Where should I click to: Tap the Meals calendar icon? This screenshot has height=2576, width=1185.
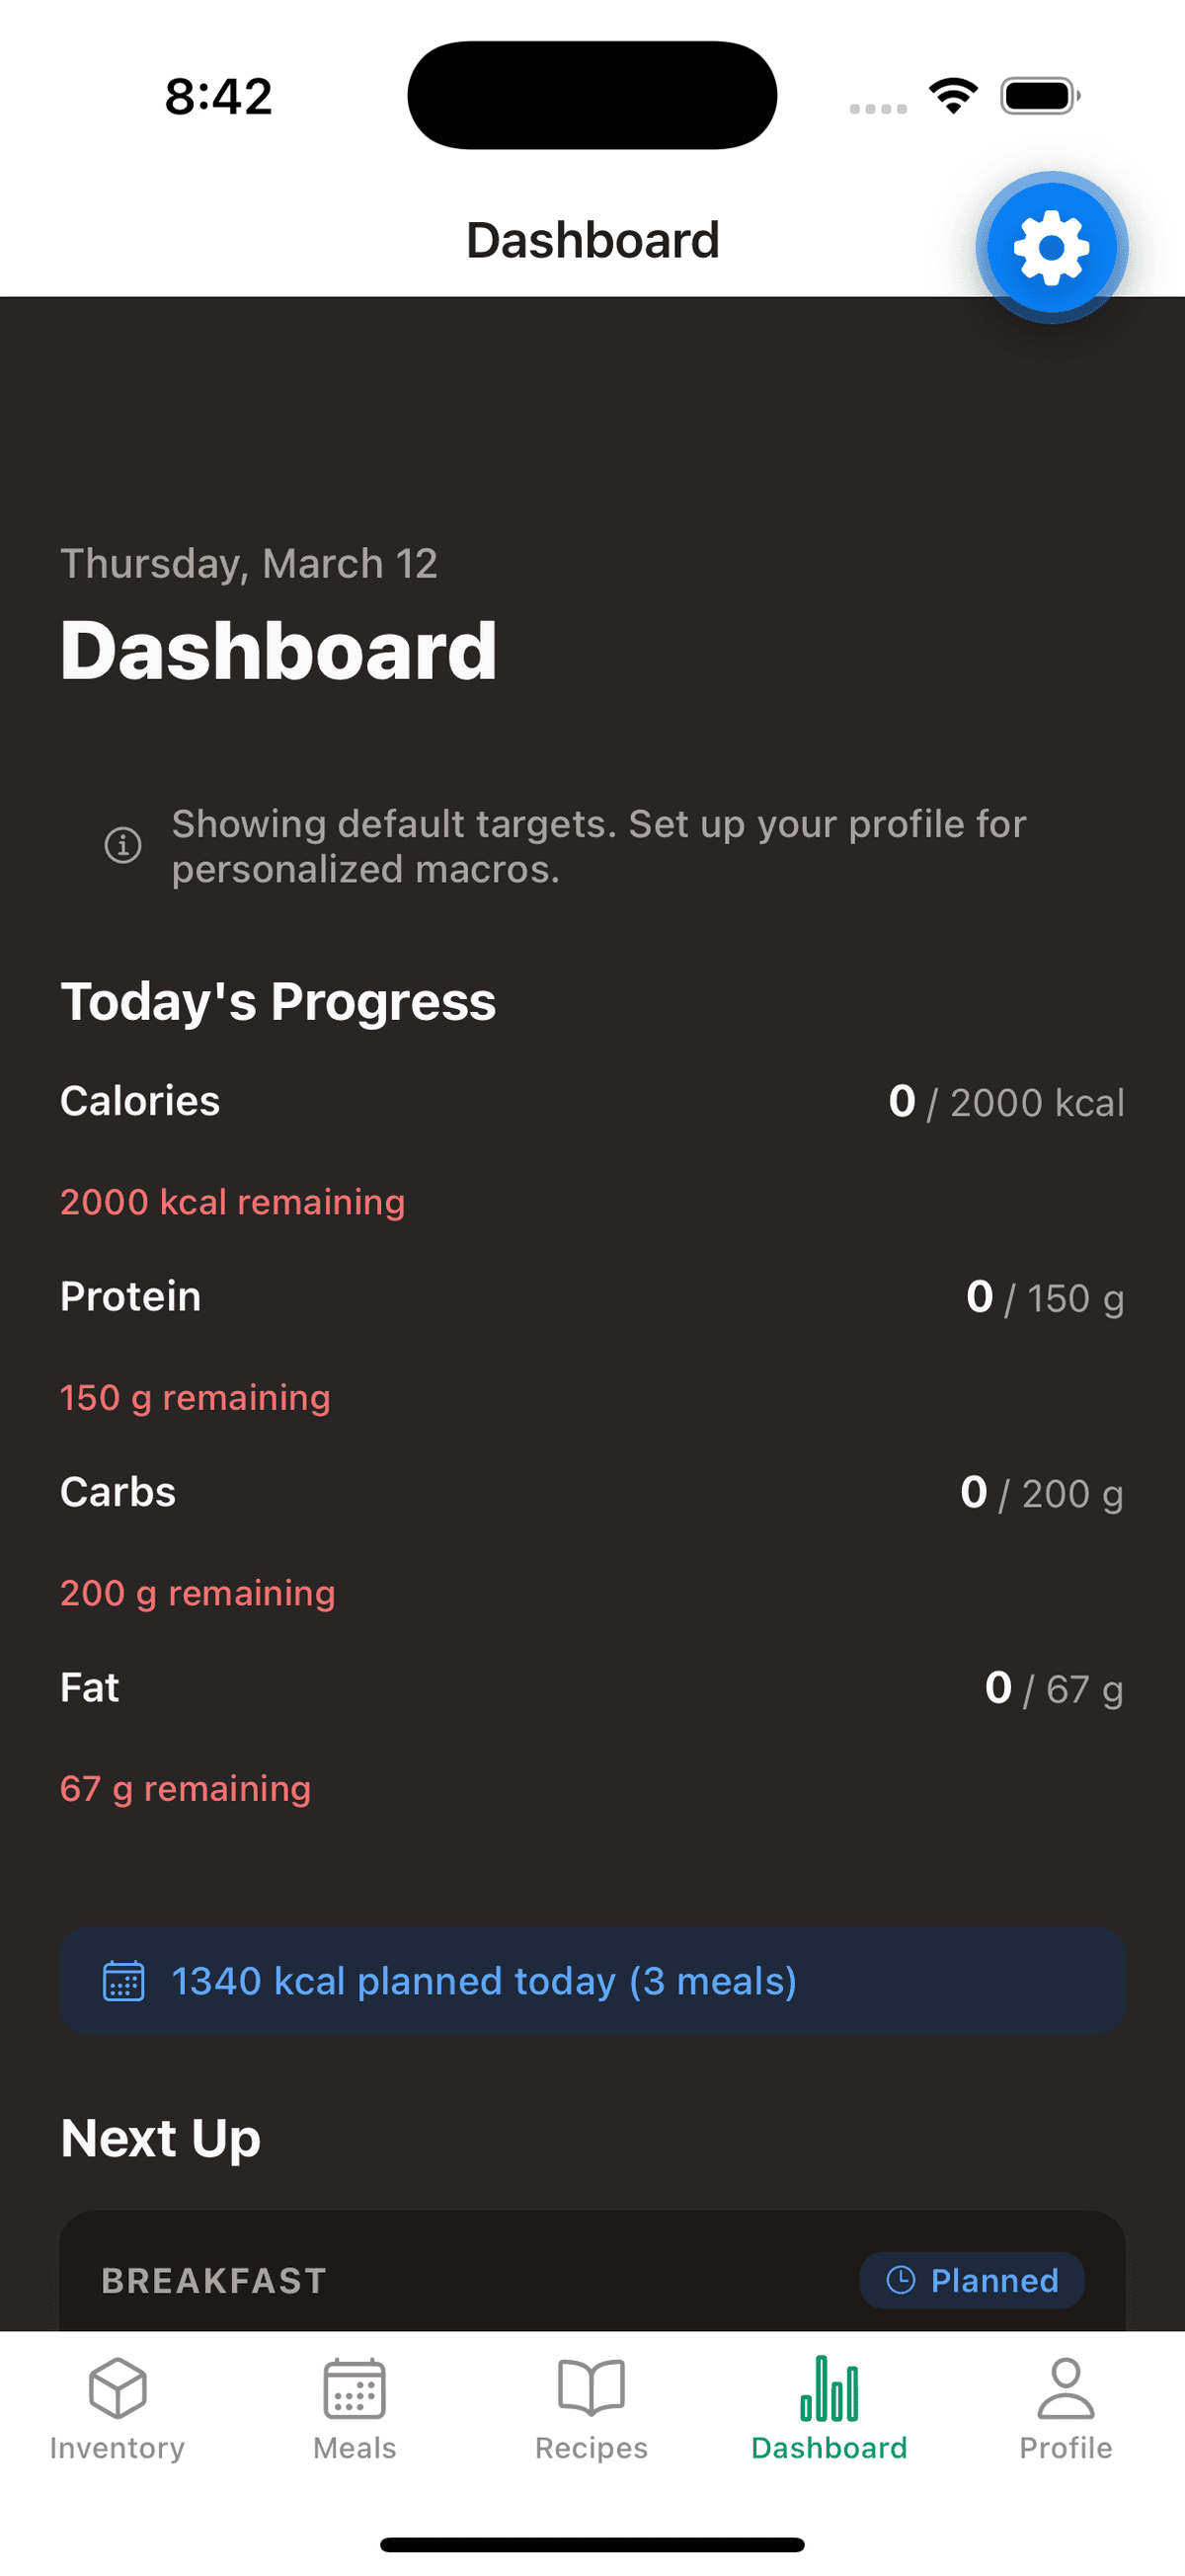point(354,2388)
